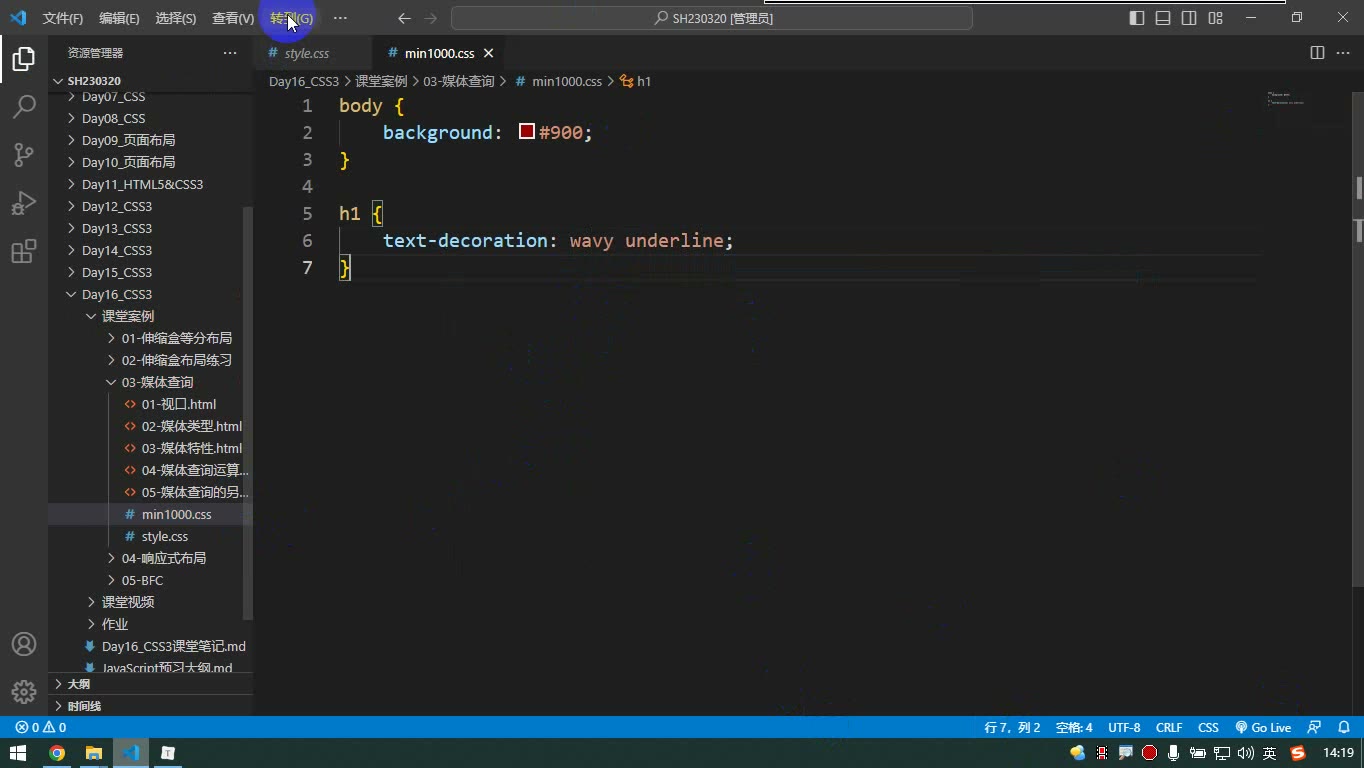
Task: Open the Accounts menu icon
Action: [x=24, y=644]
